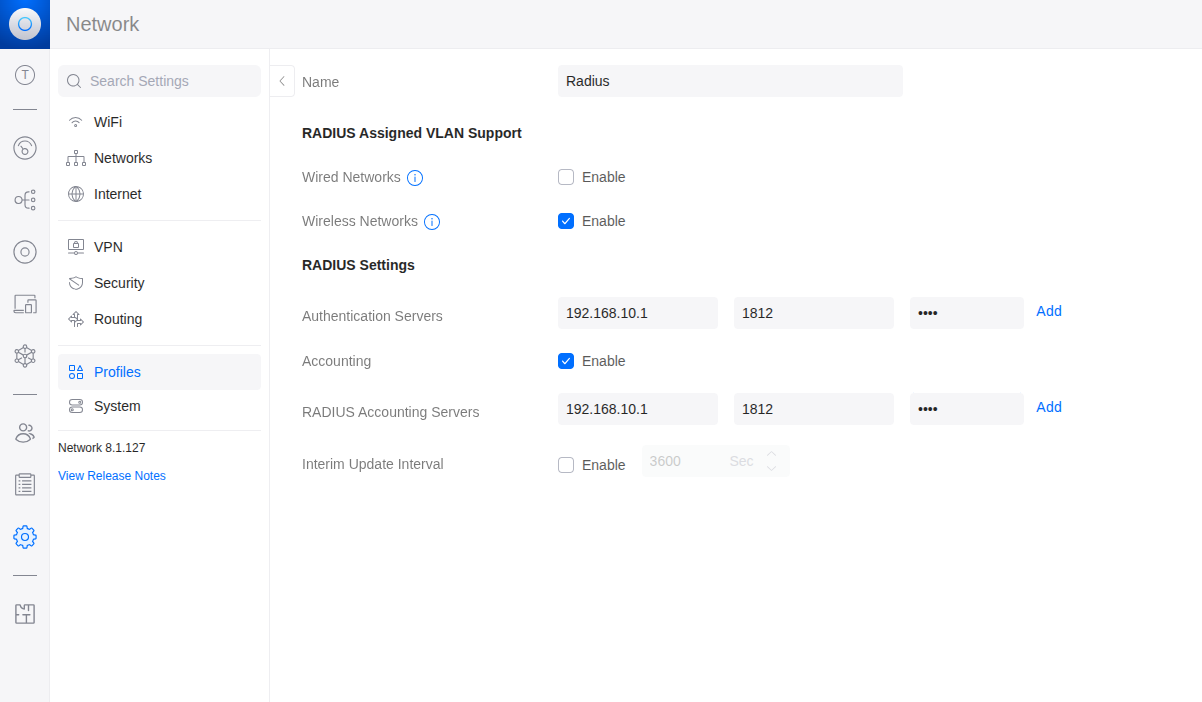Click the Network 8.1.127 version text
The width and height of the screenshot is (1202, 702).
[x=102, y=448]
